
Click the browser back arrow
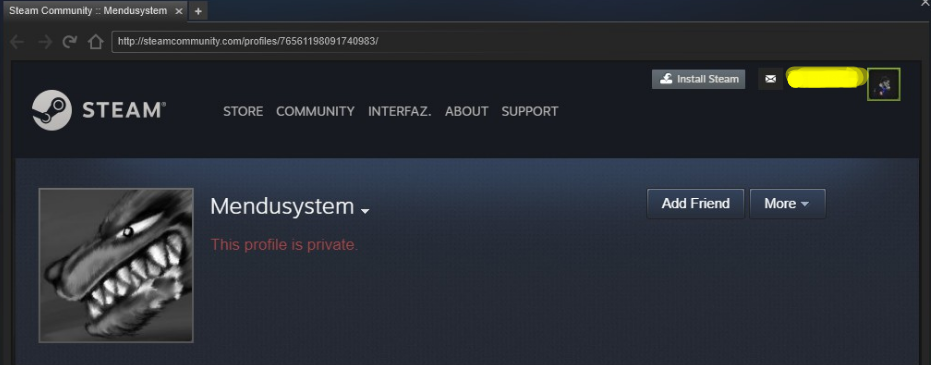17,42
